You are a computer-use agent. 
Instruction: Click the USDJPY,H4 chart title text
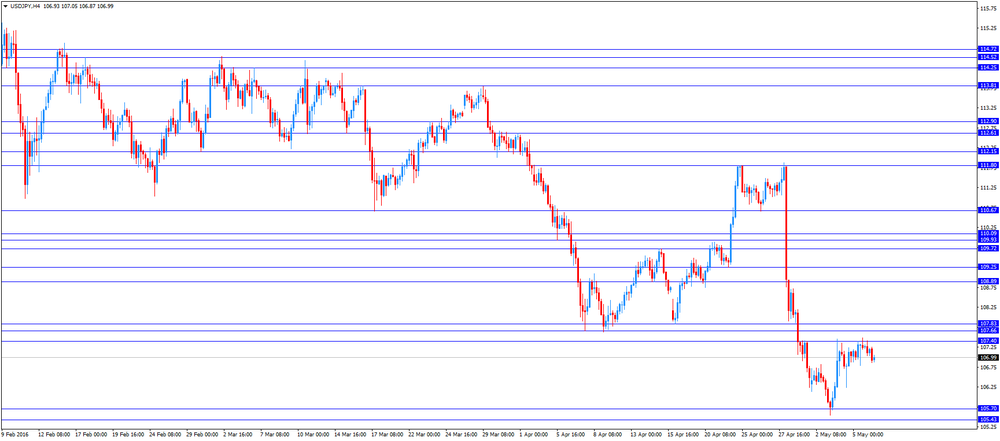click(24, 6)
